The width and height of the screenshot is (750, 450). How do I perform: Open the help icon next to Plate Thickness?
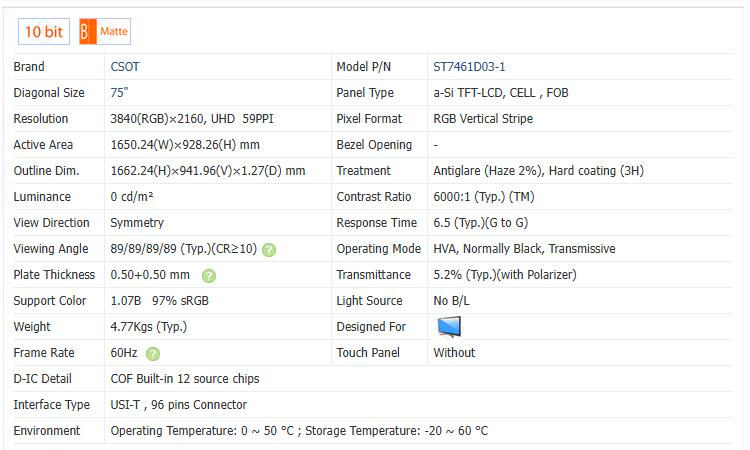pos(209,275)
